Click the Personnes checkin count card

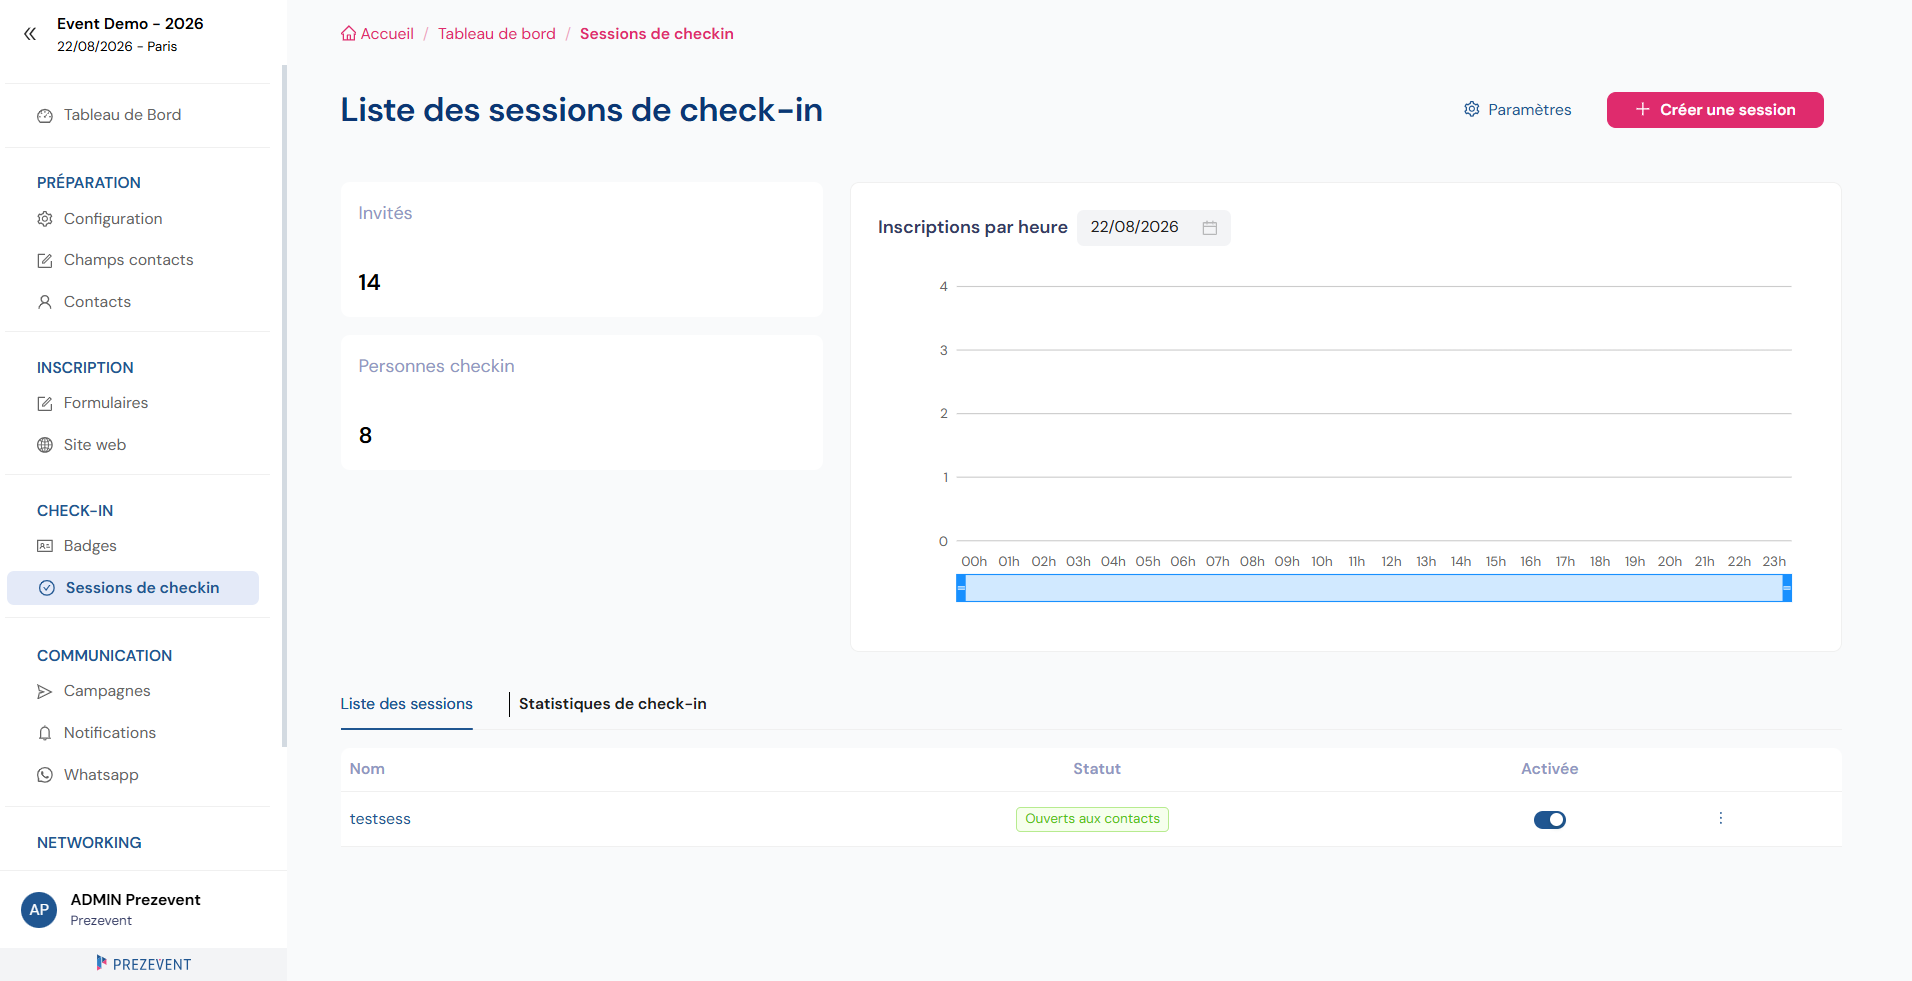point(582,403)
